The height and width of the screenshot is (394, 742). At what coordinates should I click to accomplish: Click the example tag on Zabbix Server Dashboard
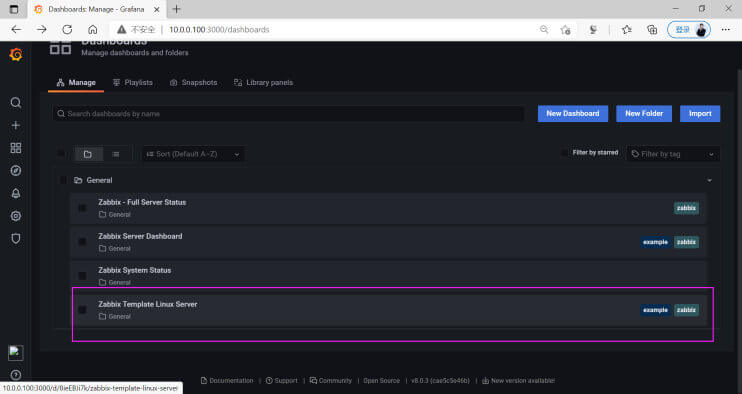click(x=655, y=242)
